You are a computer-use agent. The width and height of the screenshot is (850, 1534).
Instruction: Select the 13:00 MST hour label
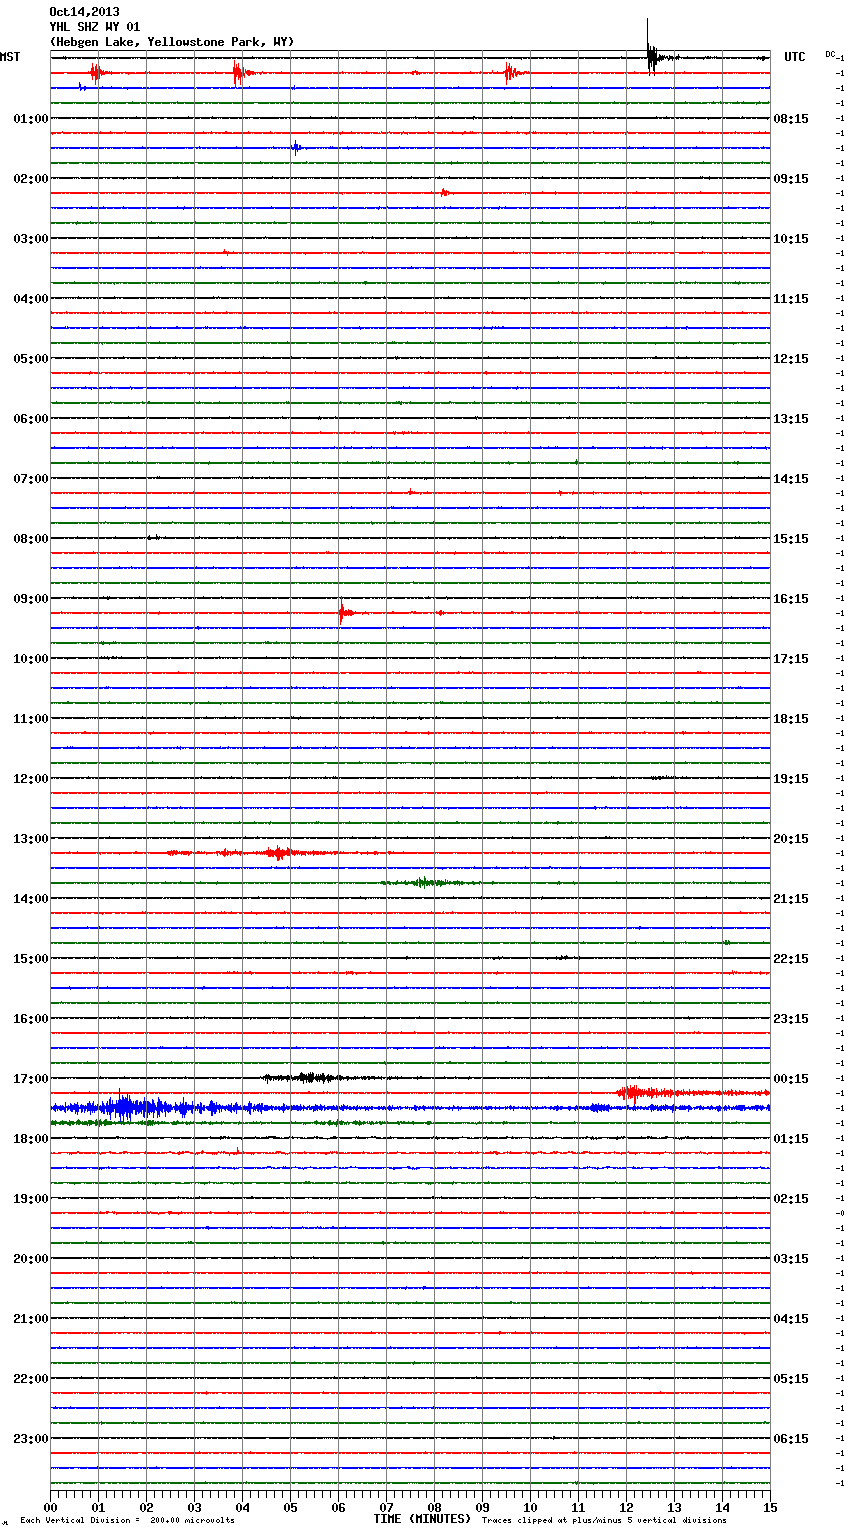point(31,838)
